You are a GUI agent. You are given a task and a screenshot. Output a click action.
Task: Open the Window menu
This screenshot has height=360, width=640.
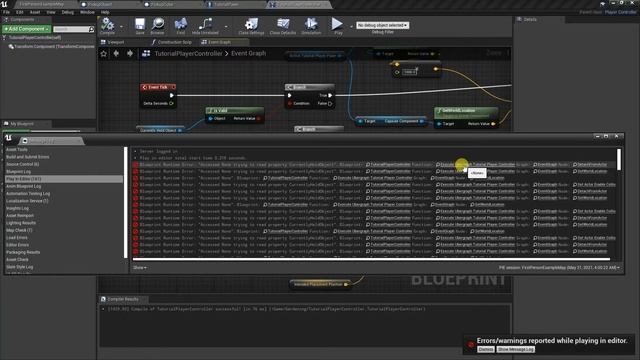point(87,12)
